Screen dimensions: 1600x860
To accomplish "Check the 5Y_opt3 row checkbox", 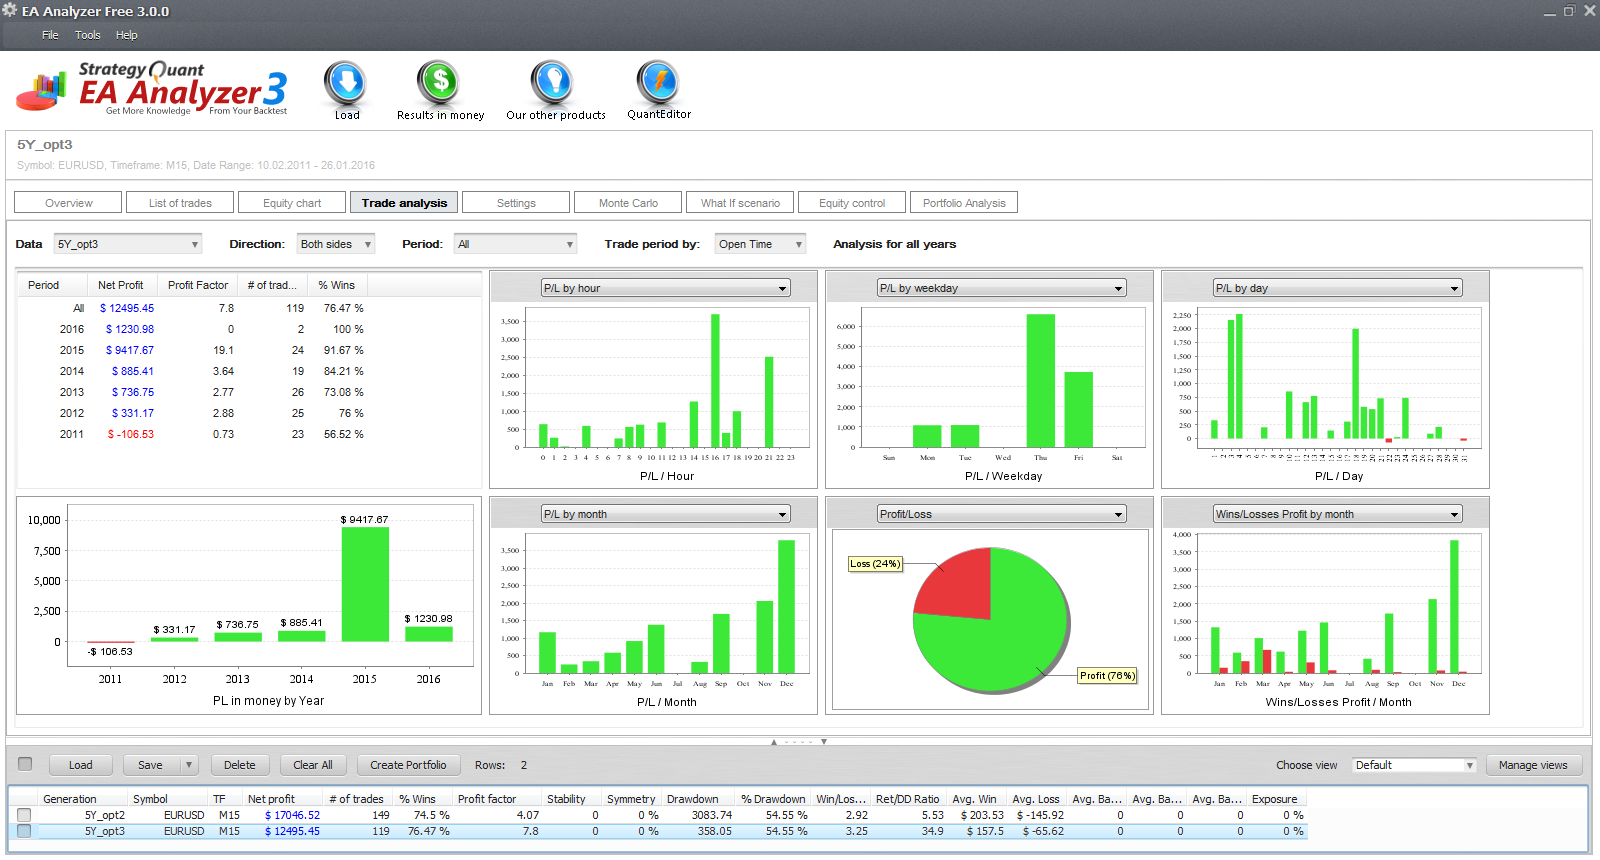I will coord(24,831).
